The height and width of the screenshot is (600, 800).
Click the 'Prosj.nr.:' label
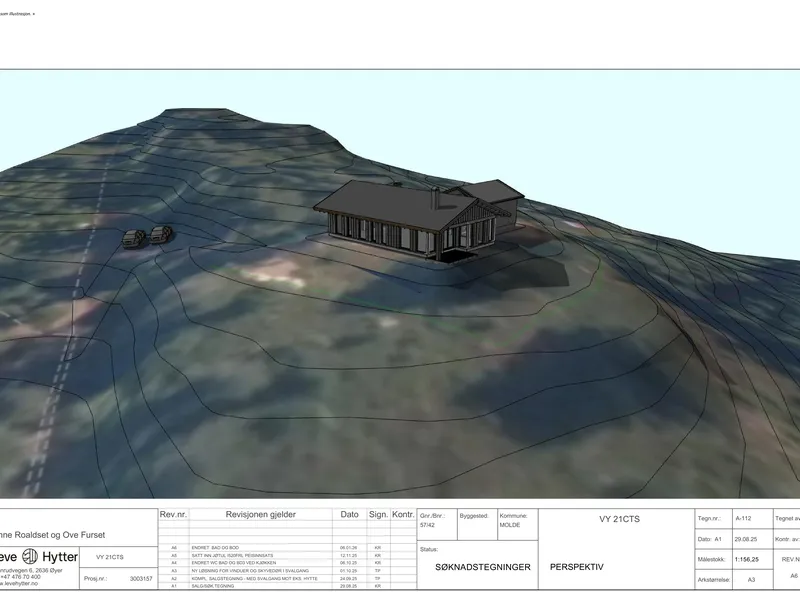pyautogui.click(x=95, y=579)
